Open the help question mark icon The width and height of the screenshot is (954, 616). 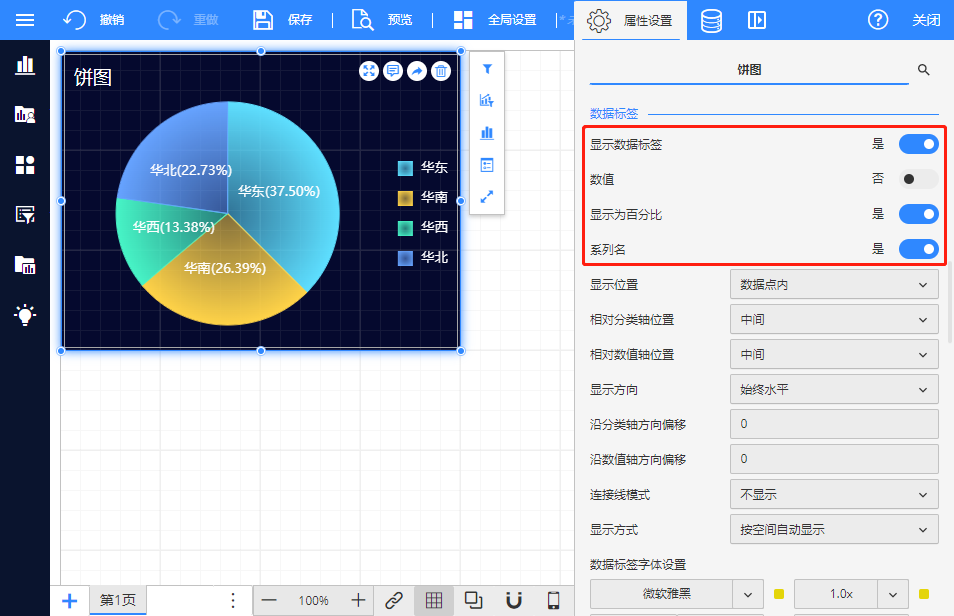(878, 20)
